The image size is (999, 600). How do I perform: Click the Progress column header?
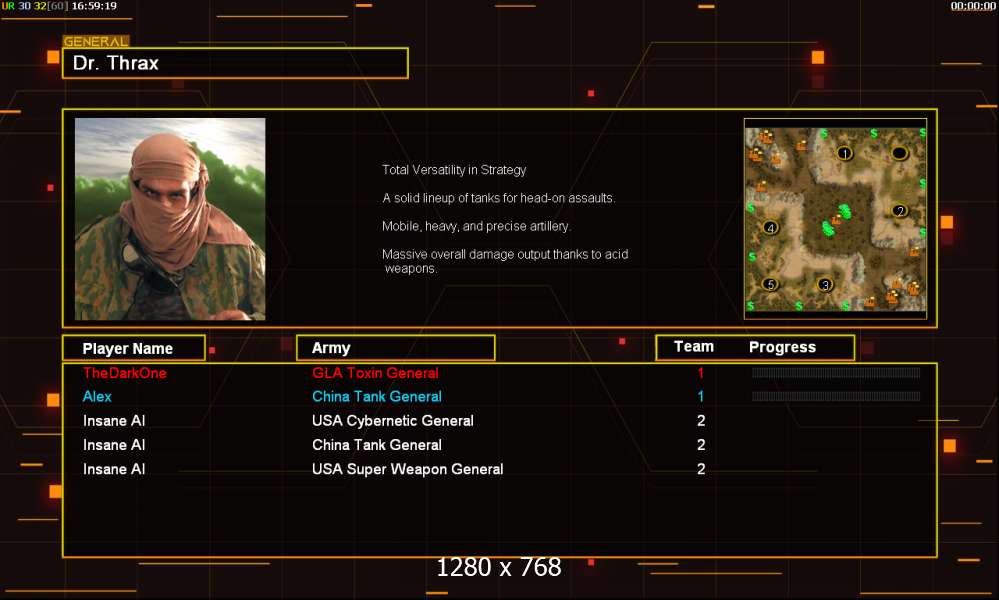(x=782, y=347)
